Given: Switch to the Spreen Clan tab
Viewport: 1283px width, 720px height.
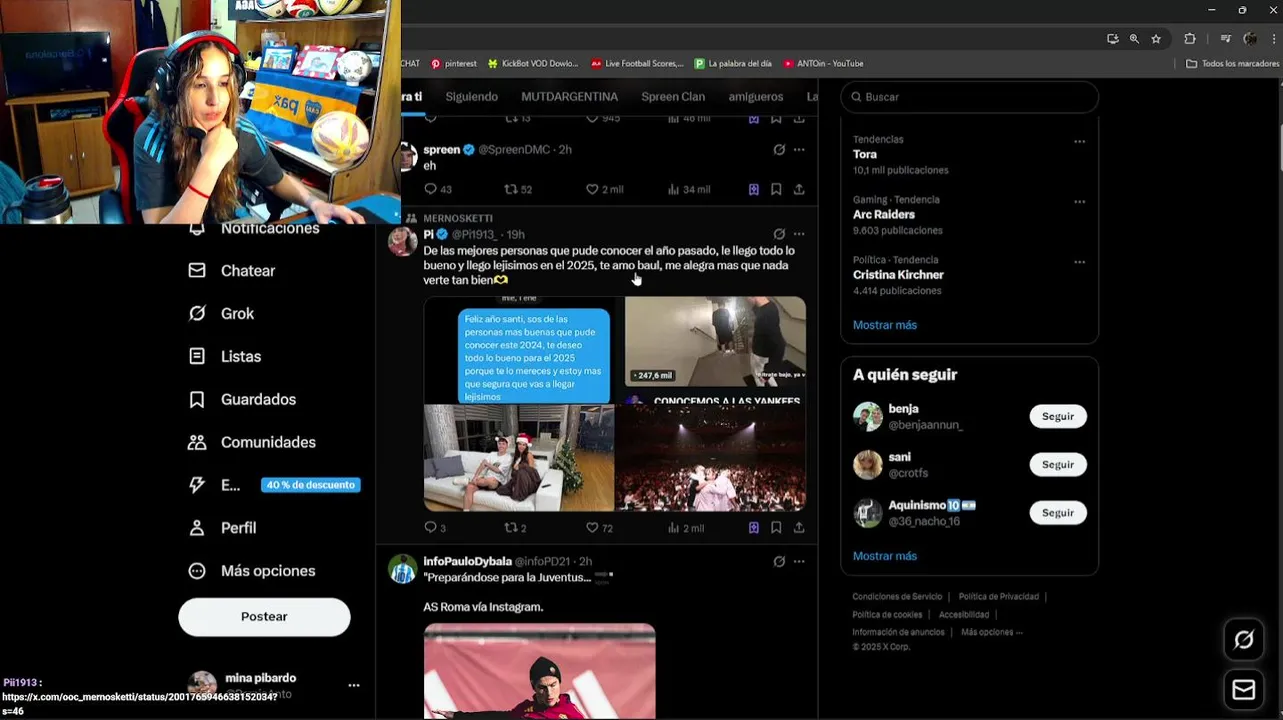Looking at the screenshot, I should tap(673, 97).
